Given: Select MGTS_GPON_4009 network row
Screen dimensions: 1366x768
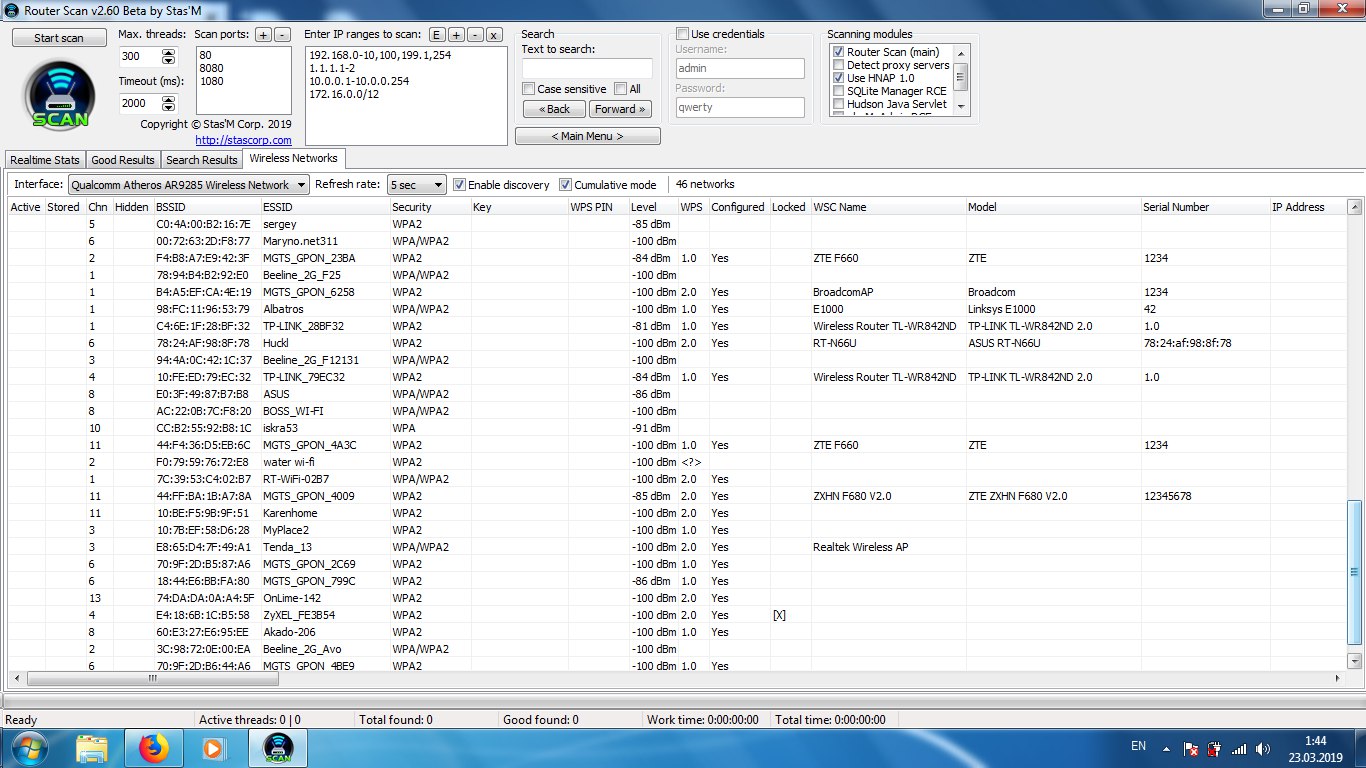Looking at the screenshot, I should pos(677,496).
